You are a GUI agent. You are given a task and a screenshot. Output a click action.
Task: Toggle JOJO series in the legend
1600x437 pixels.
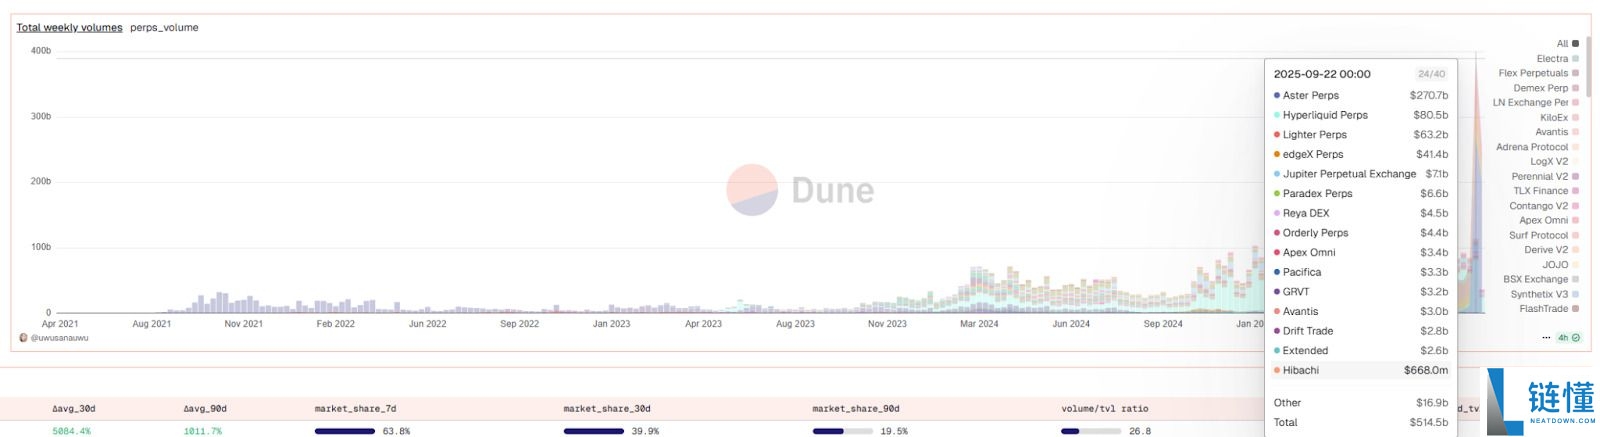[1560, 265]
